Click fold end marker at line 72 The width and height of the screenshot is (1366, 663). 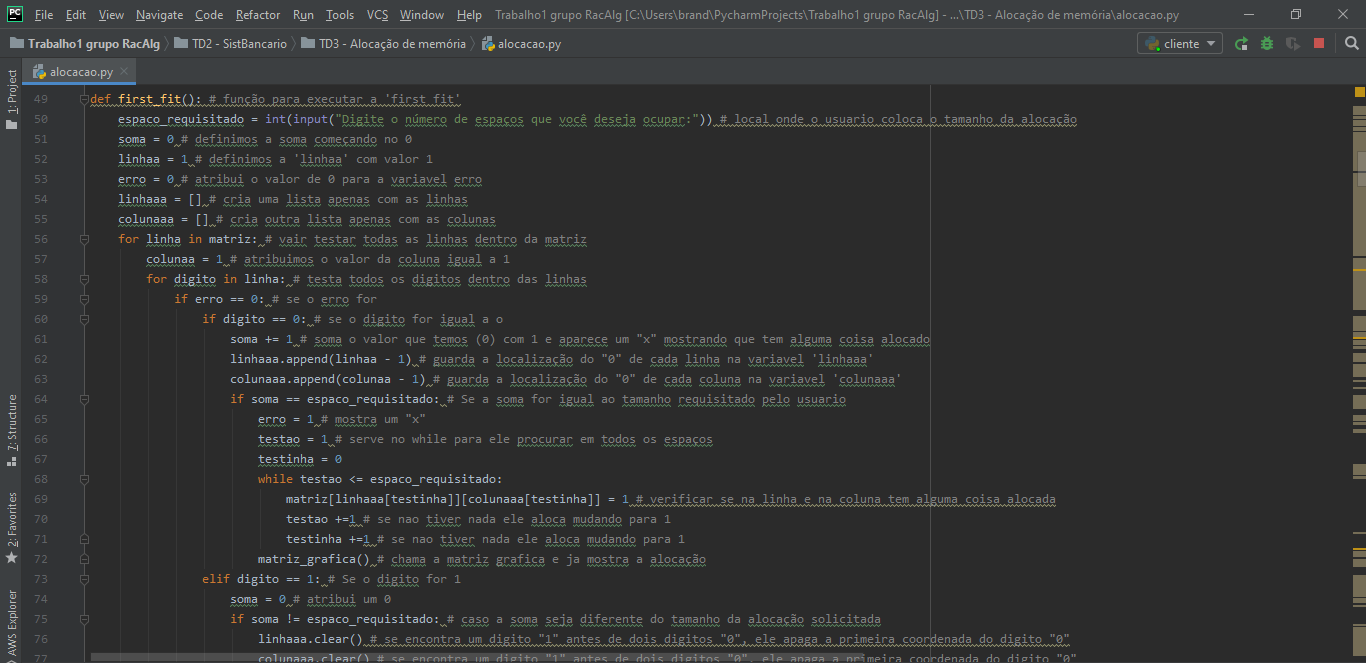pos(84,559)
